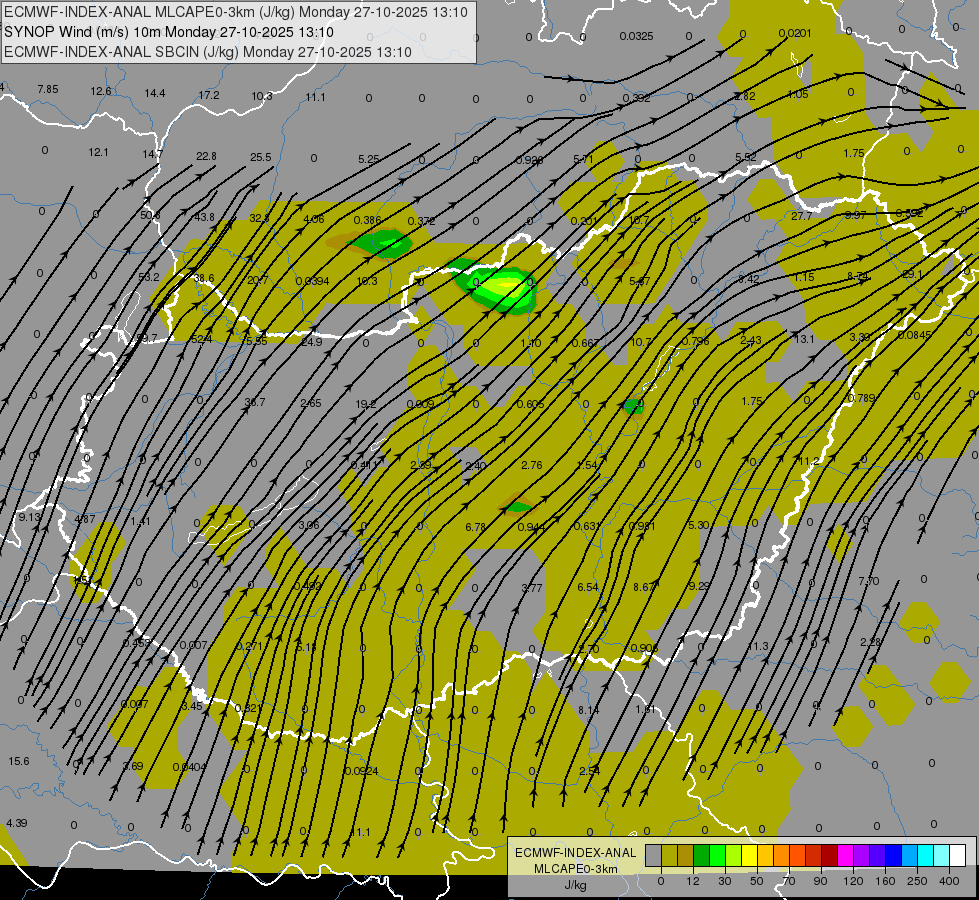Click the legend scale label 160
The height and width of the screenshot is (900, 979).
coord(885,881)
